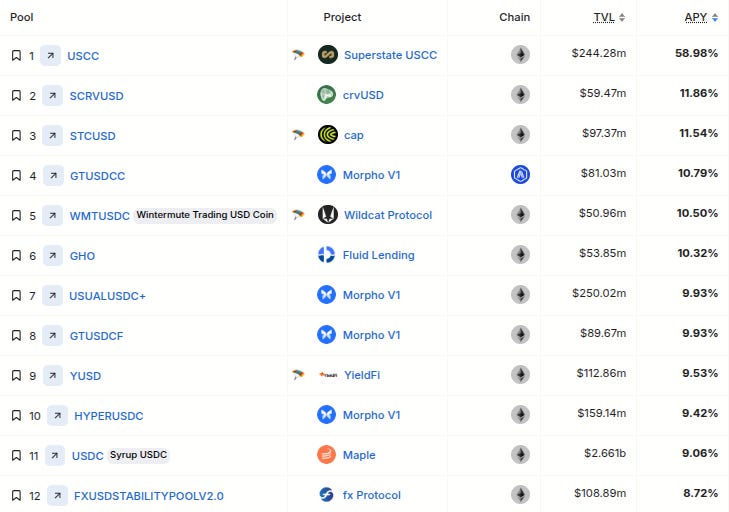This screenshot has width=729, height=512.
Task: Open the YieldFi project link
Action: click(362, 375)
